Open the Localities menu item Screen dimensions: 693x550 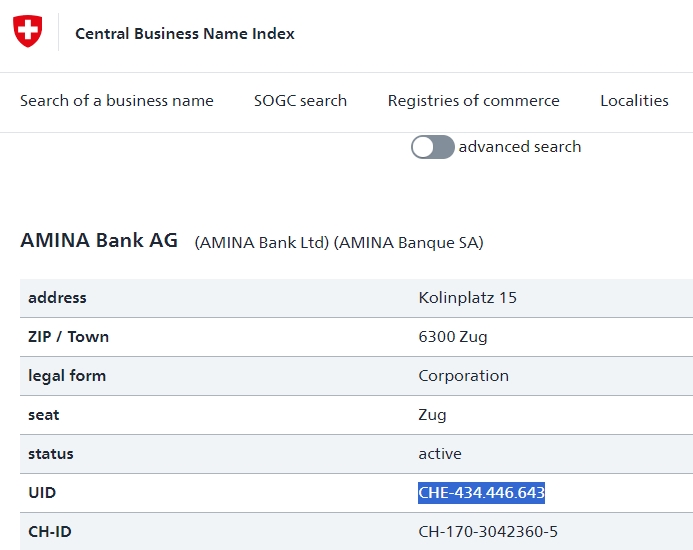634,101
